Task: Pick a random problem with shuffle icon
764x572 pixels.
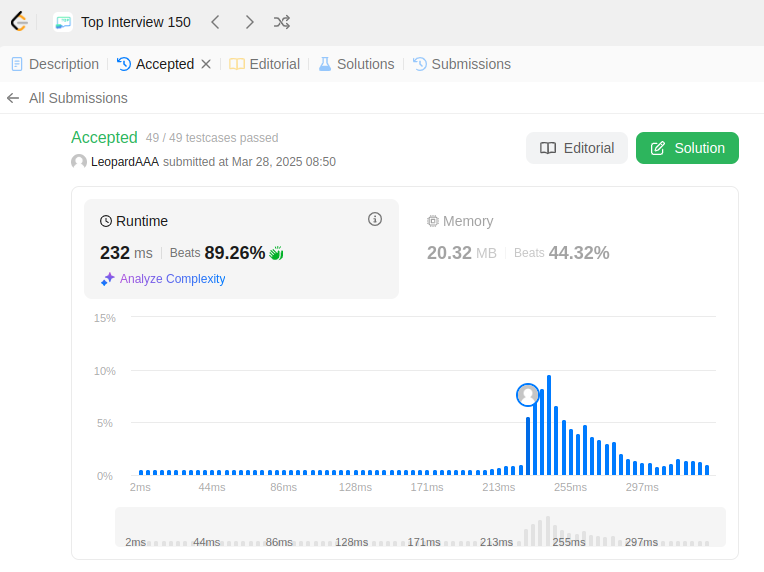Action: (x=282, y=22)
